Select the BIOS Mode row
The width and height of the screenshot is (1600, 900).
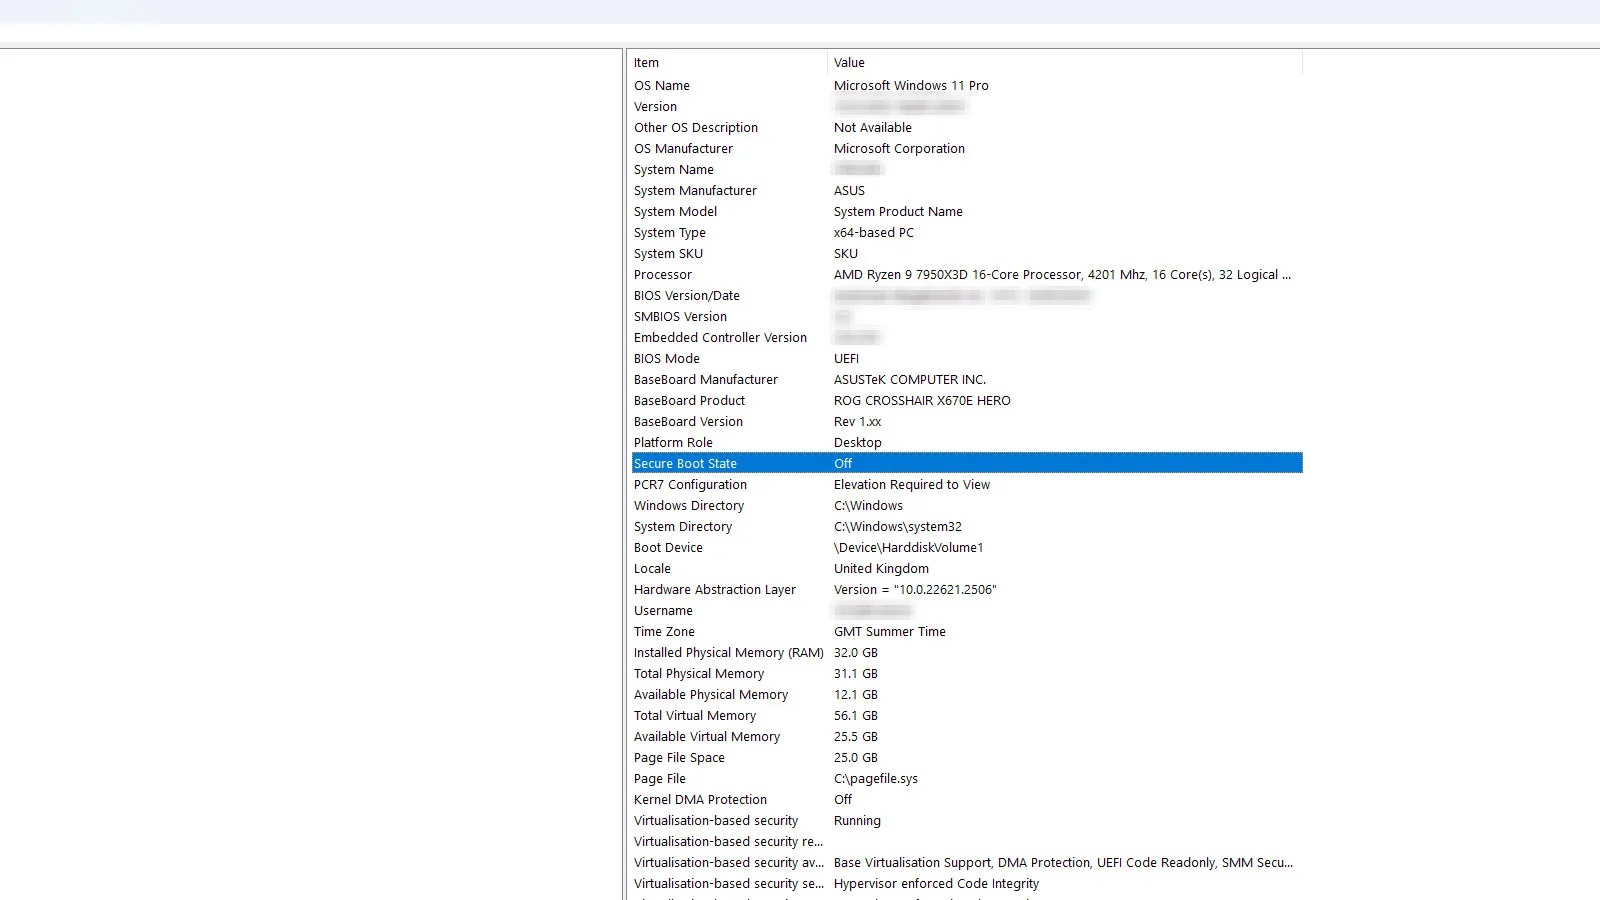click(x=967, y=358)
